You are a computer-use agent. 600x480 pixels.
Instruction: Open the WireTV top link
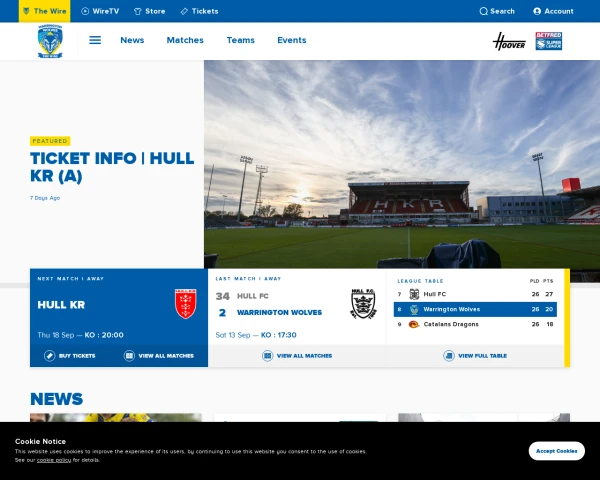click(x=100, y=11)
